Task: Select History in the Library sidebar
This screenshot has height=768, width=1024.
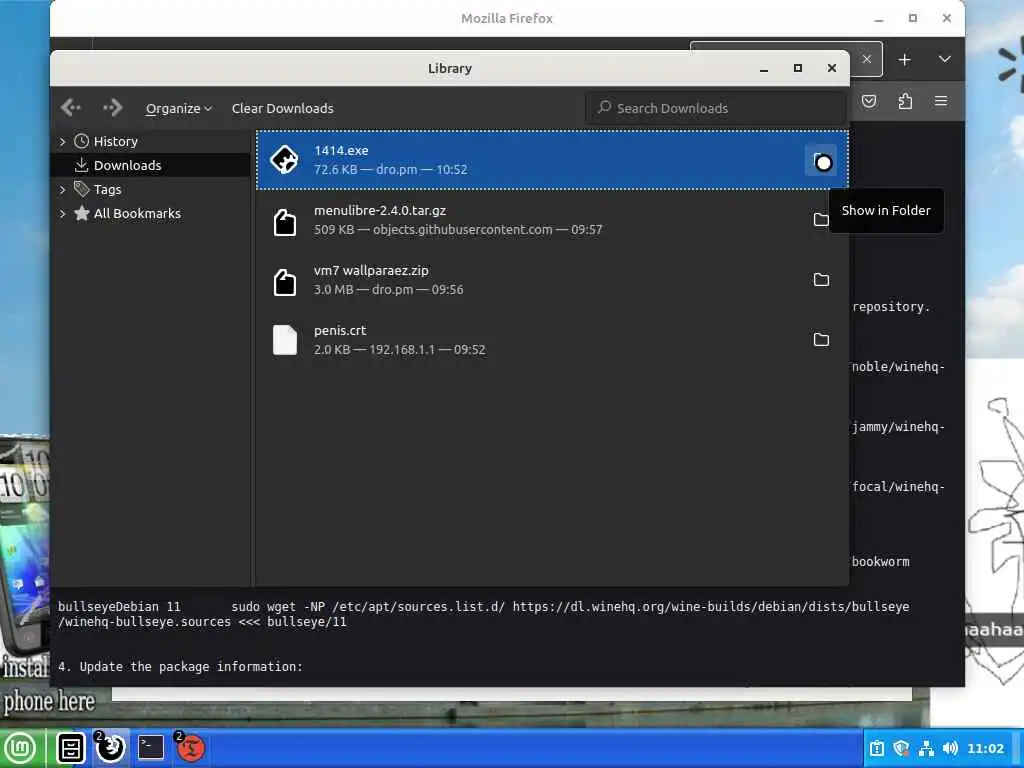Action: 116,141
